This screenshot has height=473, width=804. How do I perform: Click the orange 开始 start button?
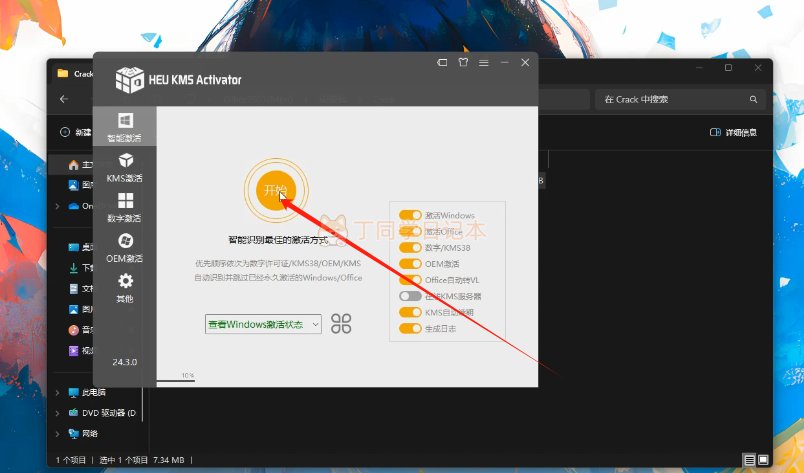[x=276, y=190]
